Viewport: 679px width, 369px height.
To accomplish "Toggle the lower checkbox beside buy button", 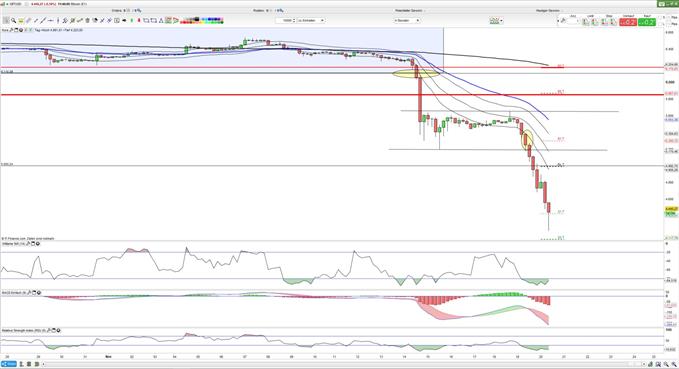I will [x=660, y=24].
